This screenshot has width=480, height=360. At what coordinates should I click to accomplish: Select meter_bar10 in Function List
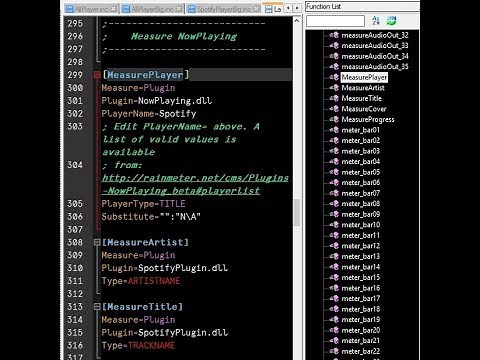point(360,225)
